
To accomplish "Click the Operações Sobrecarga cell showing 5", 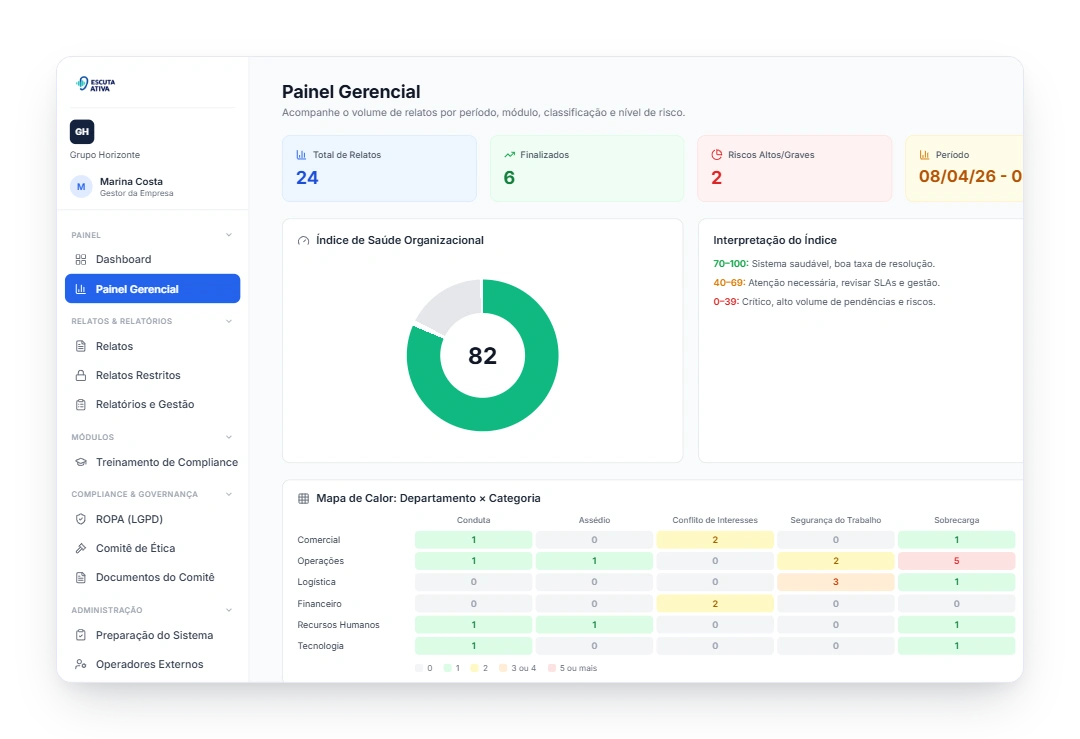I will pos(956,561).
